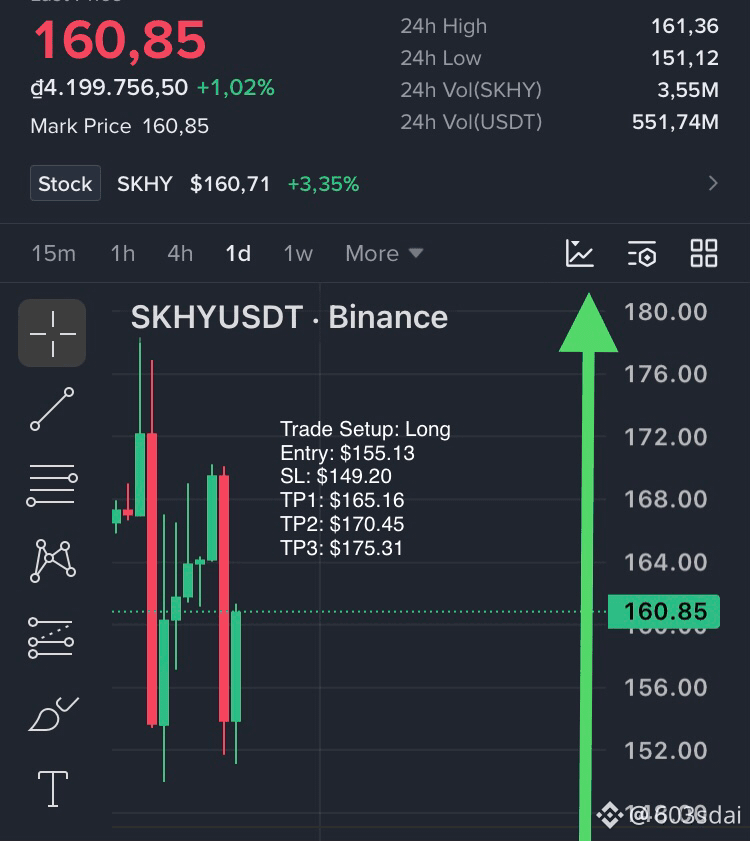Tap the Mark Price 160,85 text
Screen dimensions: 750x841
pos(120,126)
